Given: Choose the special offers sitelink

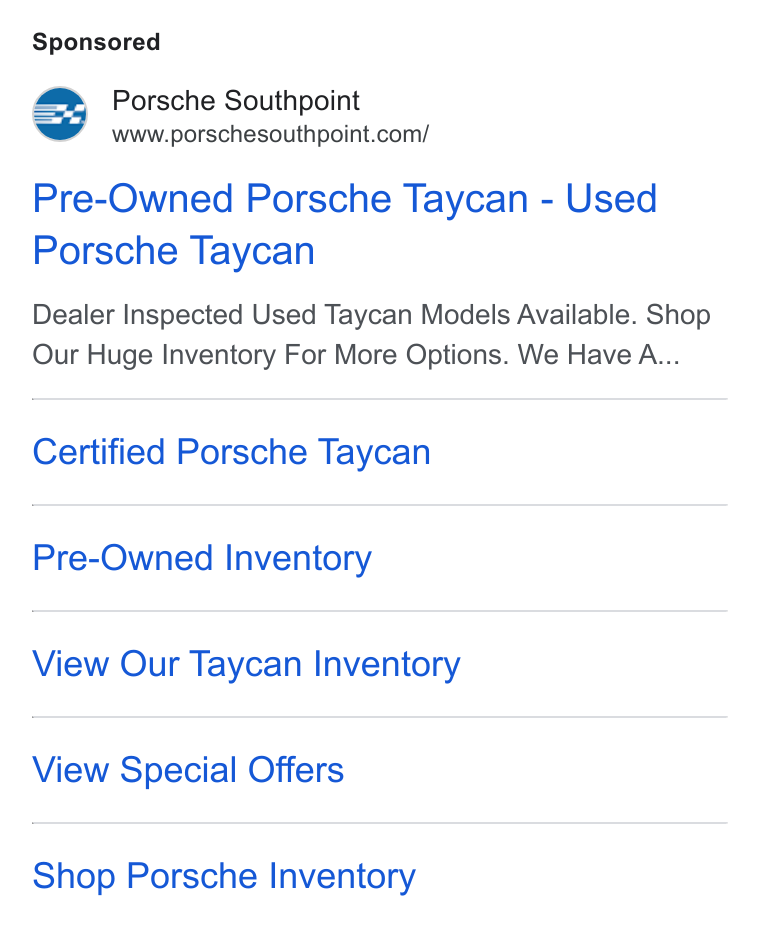Looking at the screenshot, I should [188, 770].
